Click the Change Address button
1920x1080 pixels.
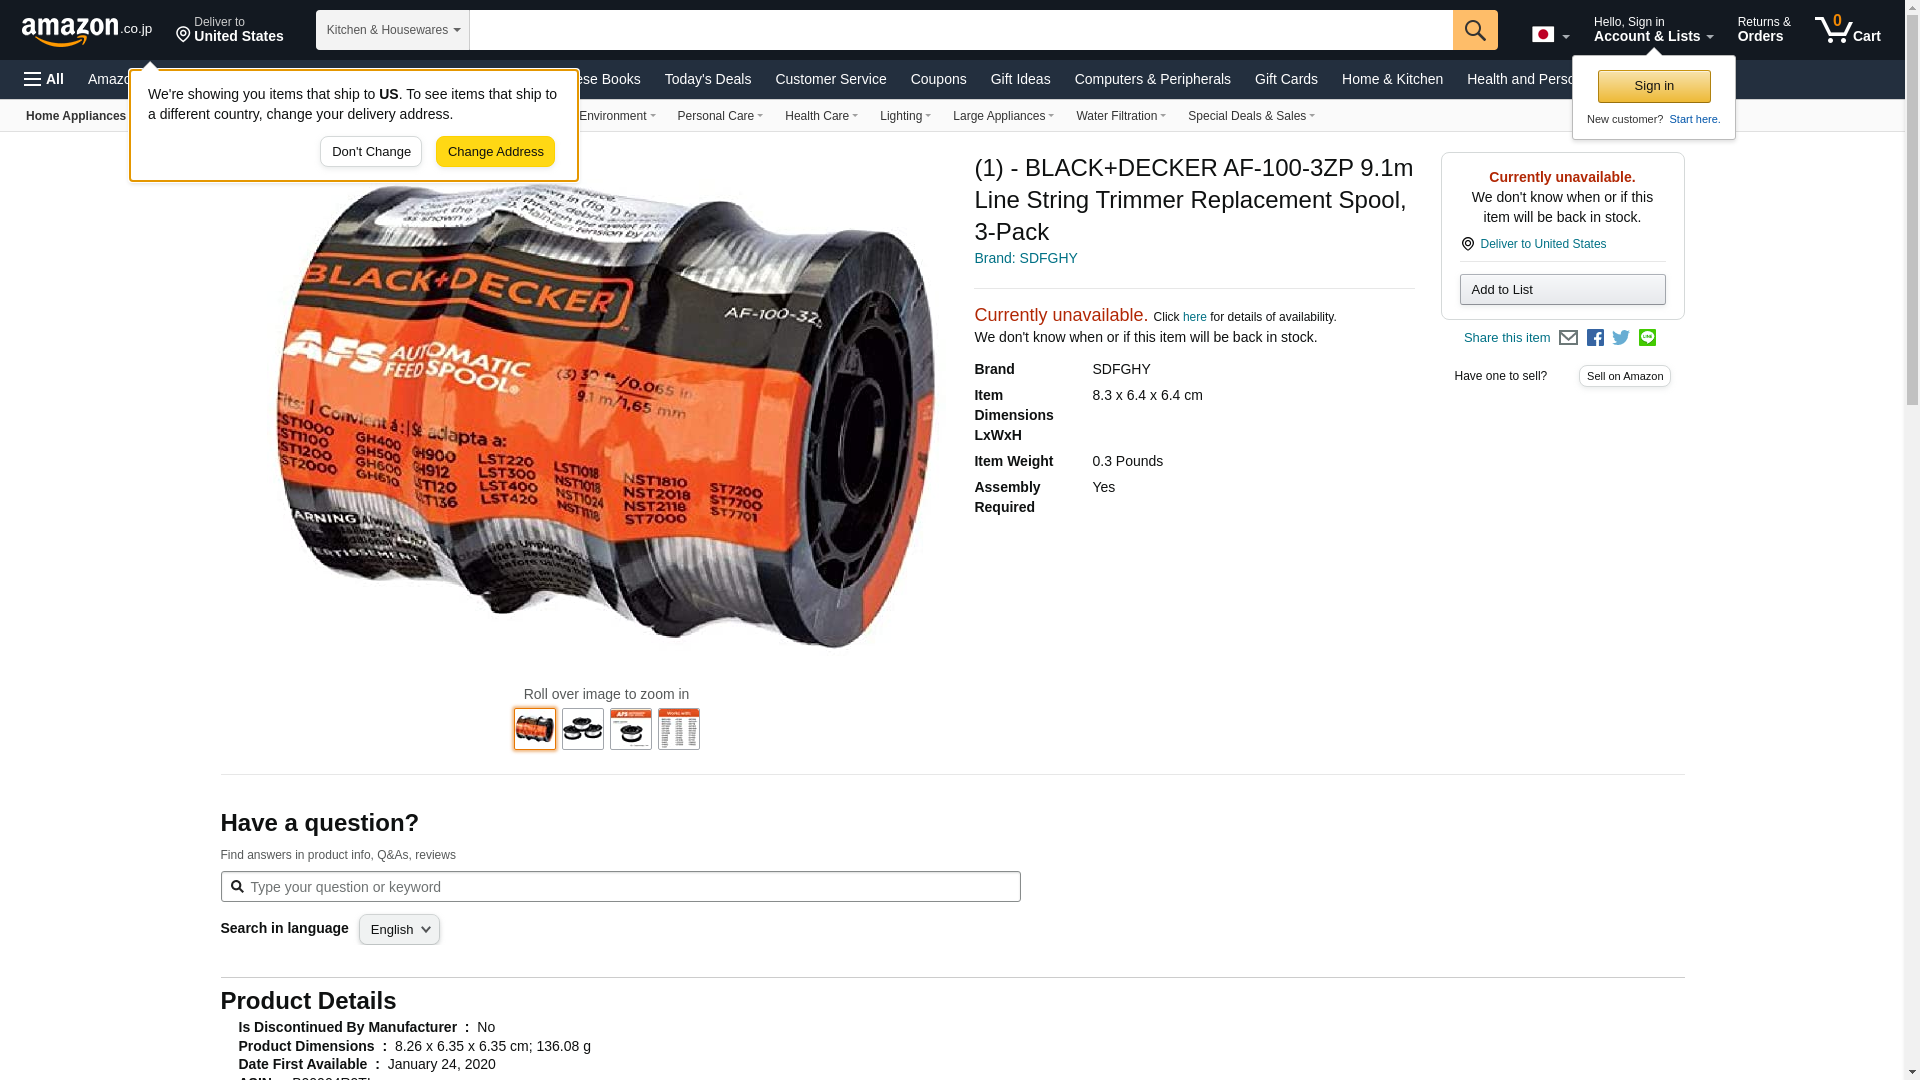[495, 152]
